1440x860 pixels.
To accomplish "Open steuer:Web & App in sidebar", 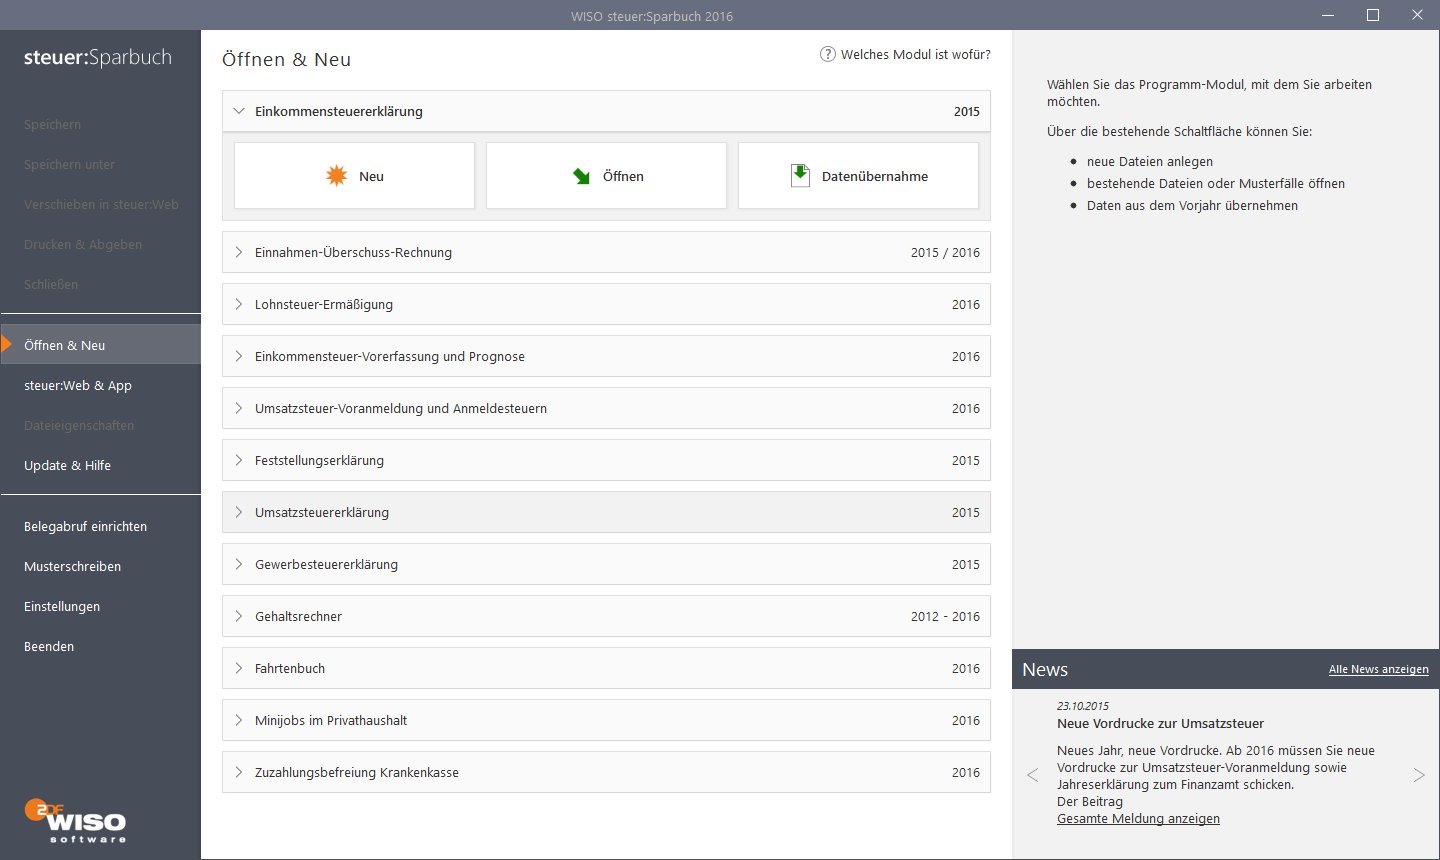I will coord(78,385).
